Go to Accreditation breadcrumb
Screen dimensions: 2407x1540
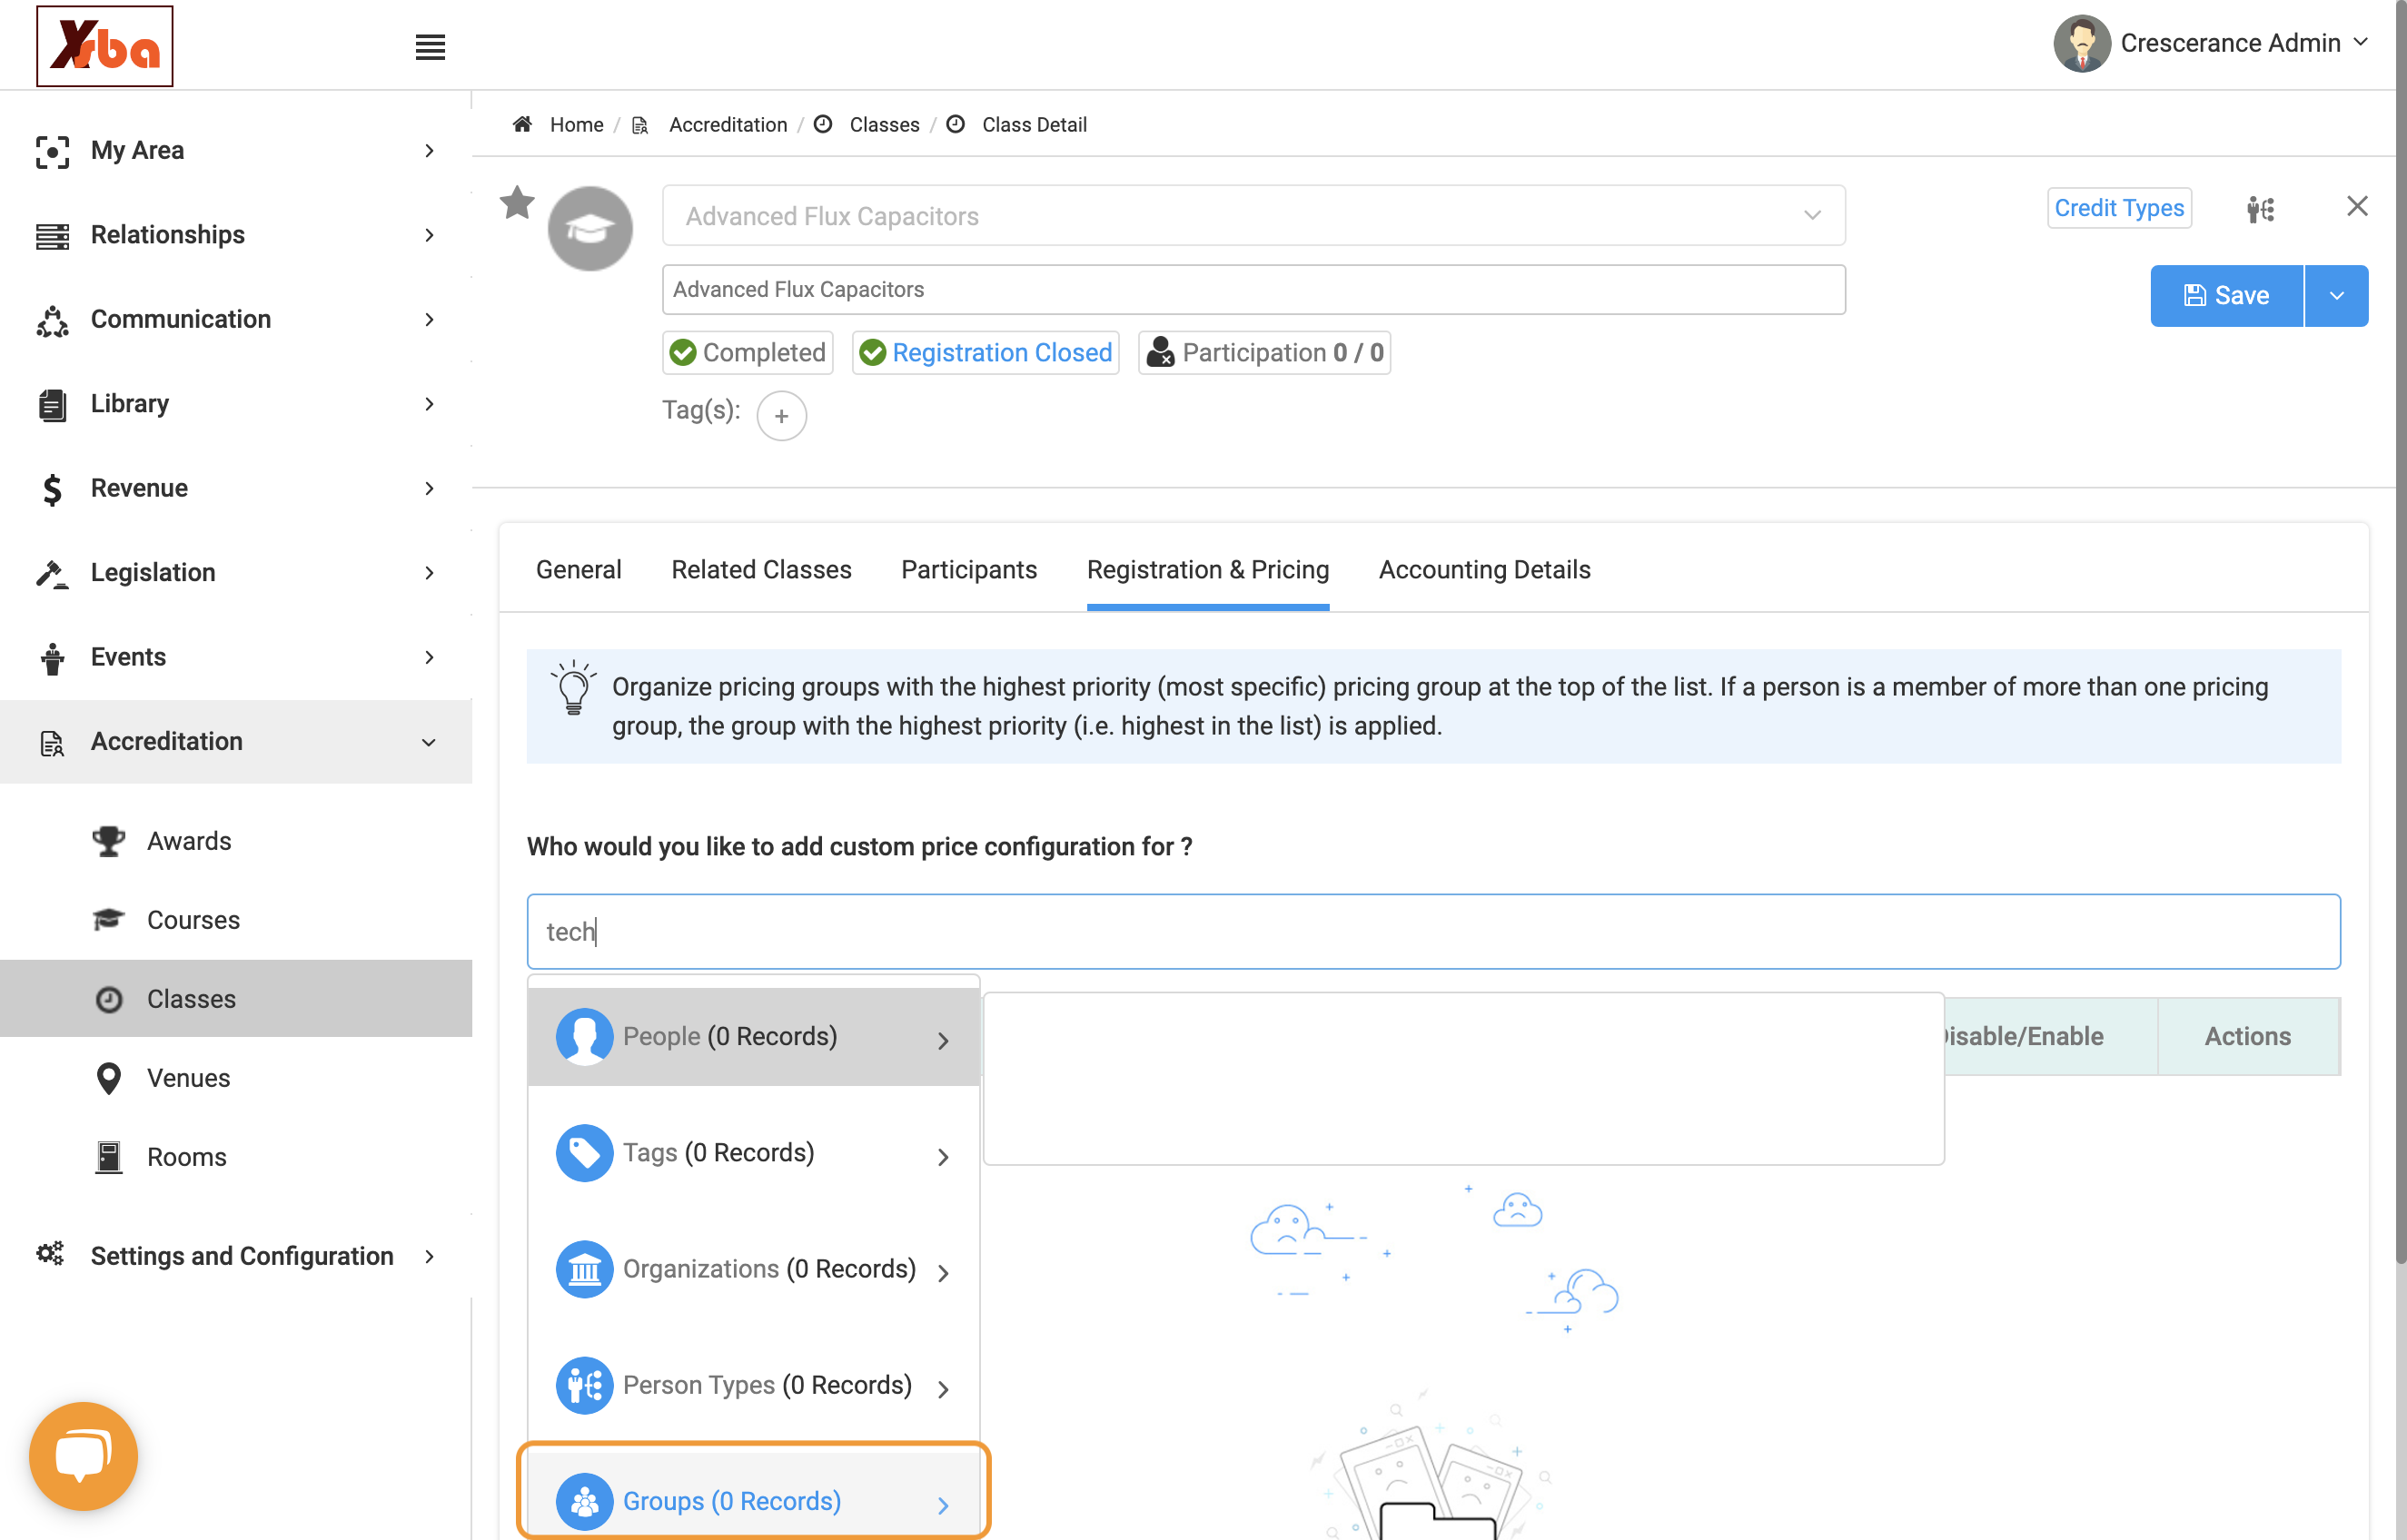tap(727, 124)
